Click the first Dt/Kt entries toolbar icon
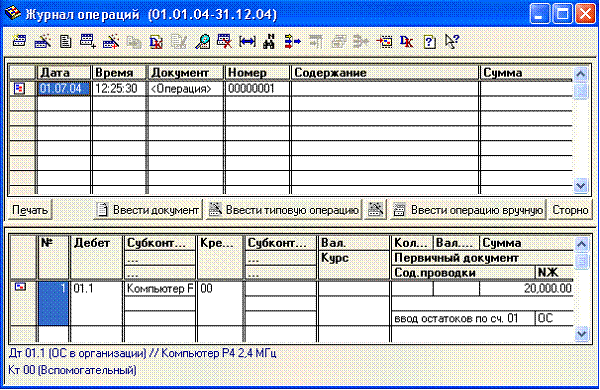Viewport: 600px width, 390px height. [x=156, y=41]
